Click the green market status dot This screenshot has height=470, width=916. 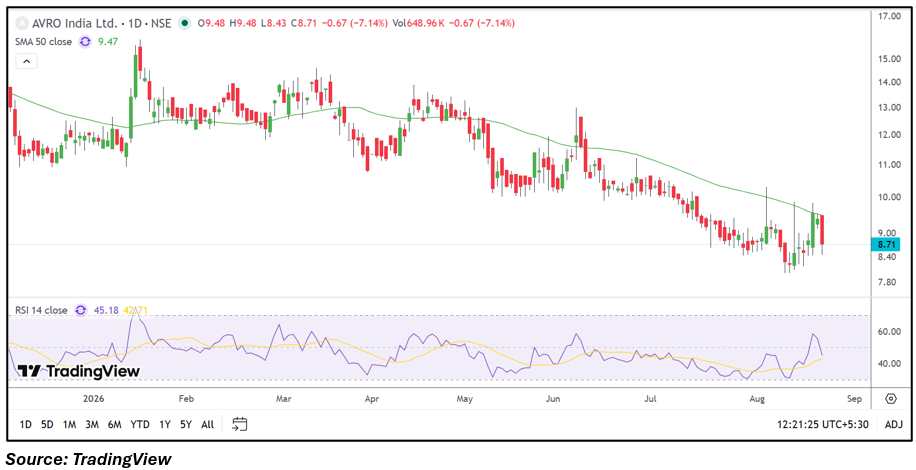(x=185, y=23)
